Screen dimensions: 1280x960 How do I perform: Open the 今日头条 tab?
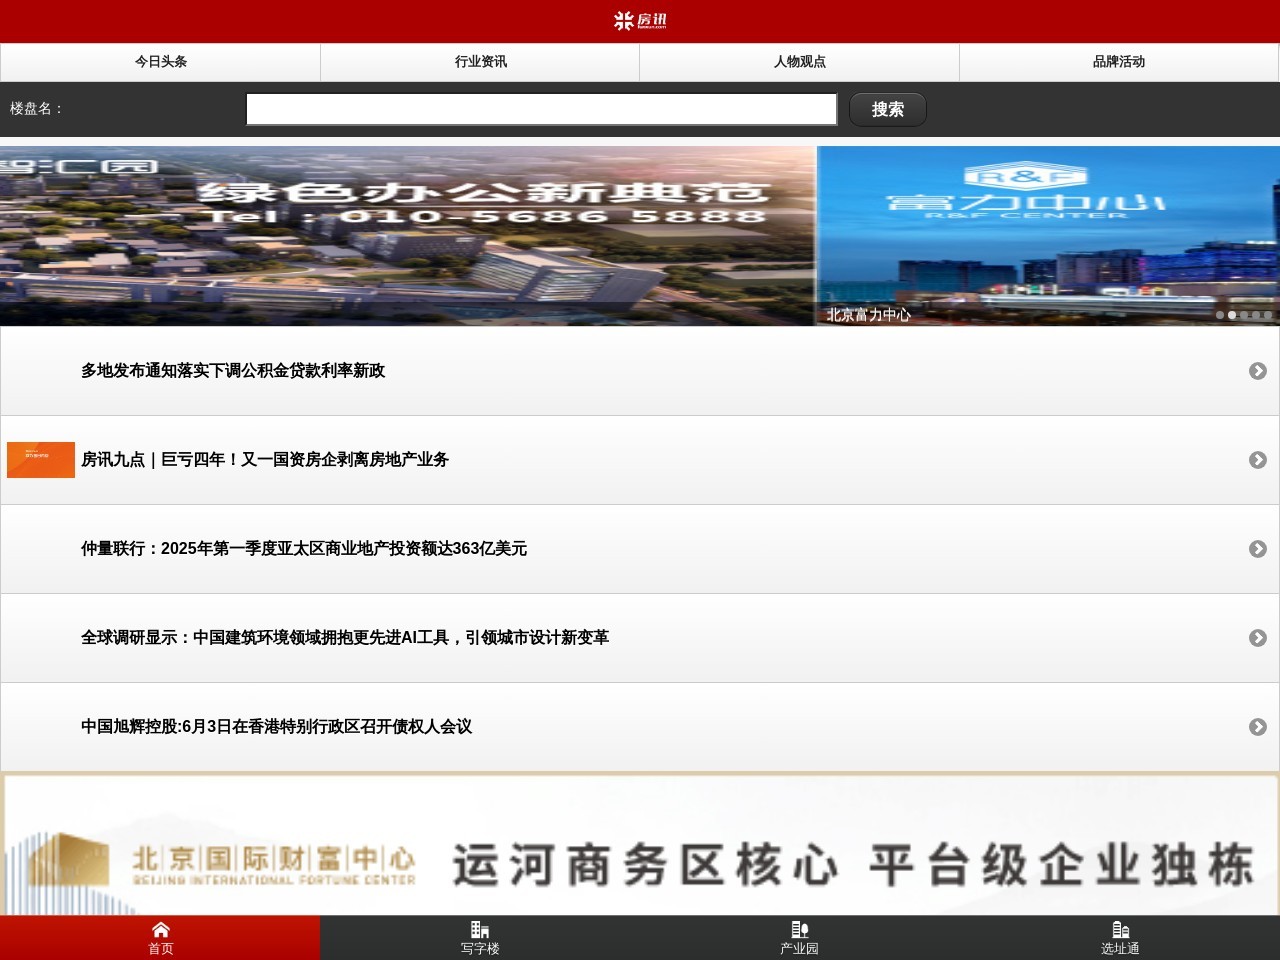click(160, 62)
